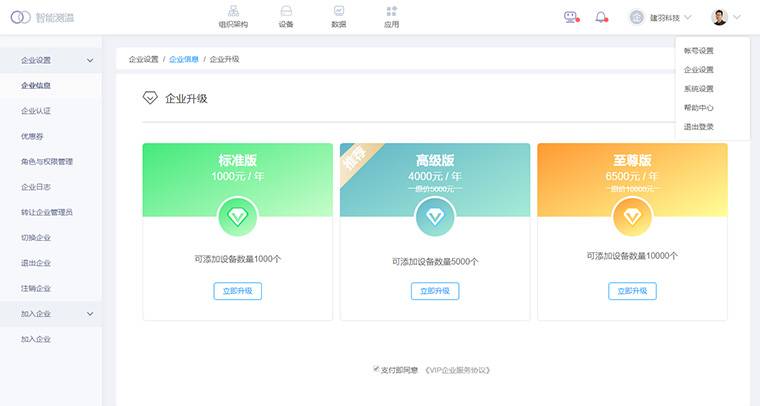Go to 角色与权限管理 in sidebar
The height and width of the screenshot is (406, 760).
[47, 162]
